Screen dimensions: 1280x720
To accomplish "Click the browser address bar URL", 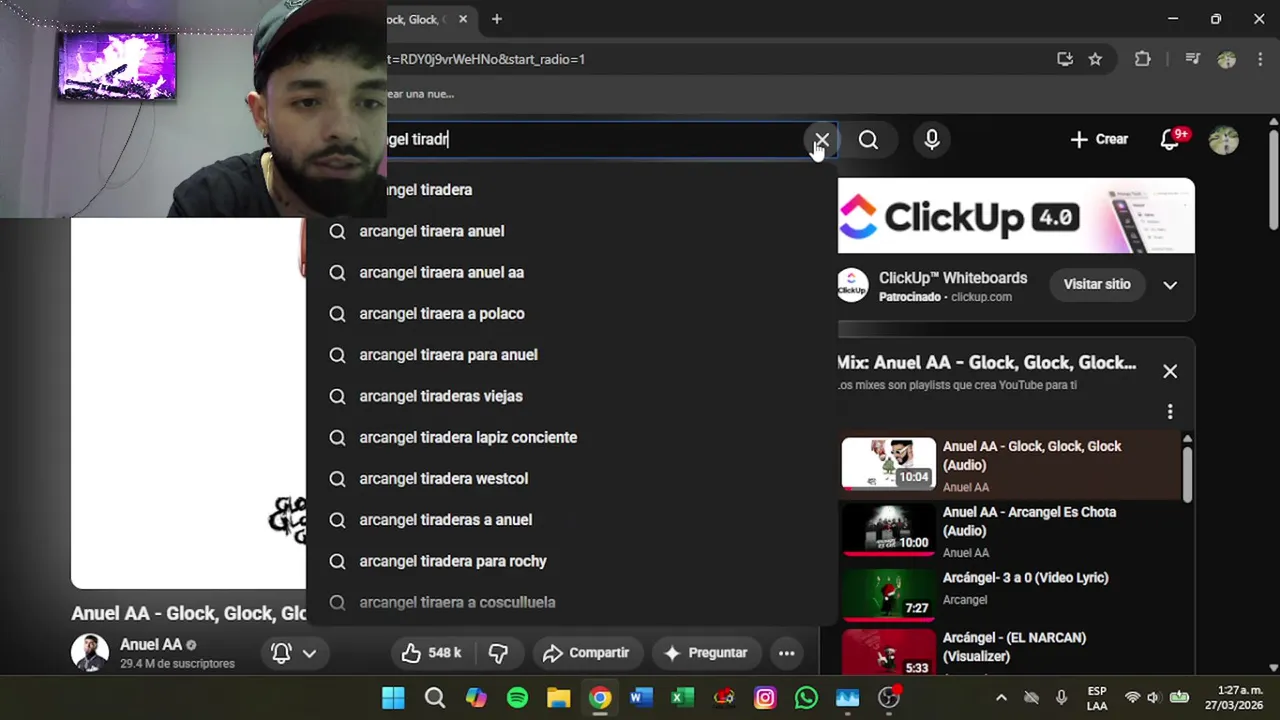I will [x=485, y=59].
